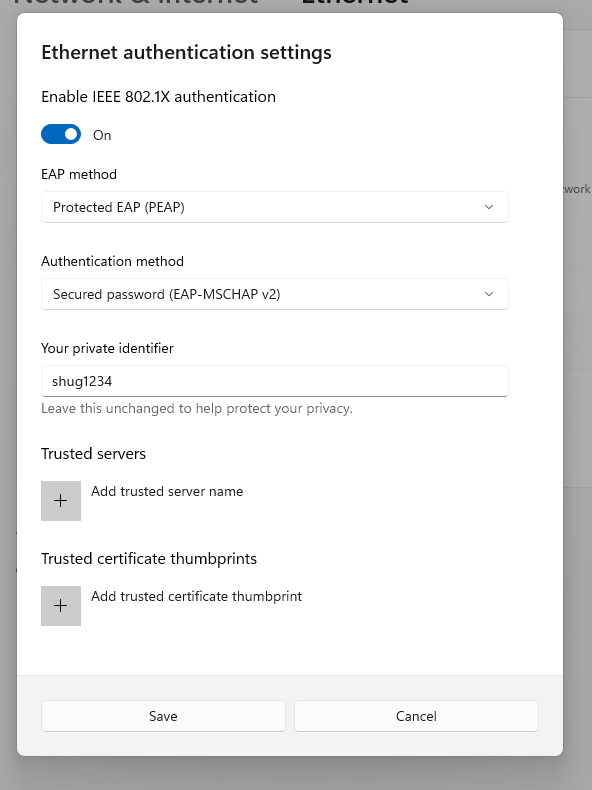Click the EAP method label
This screenshot has width=592, height=790.
click(79, 174)
